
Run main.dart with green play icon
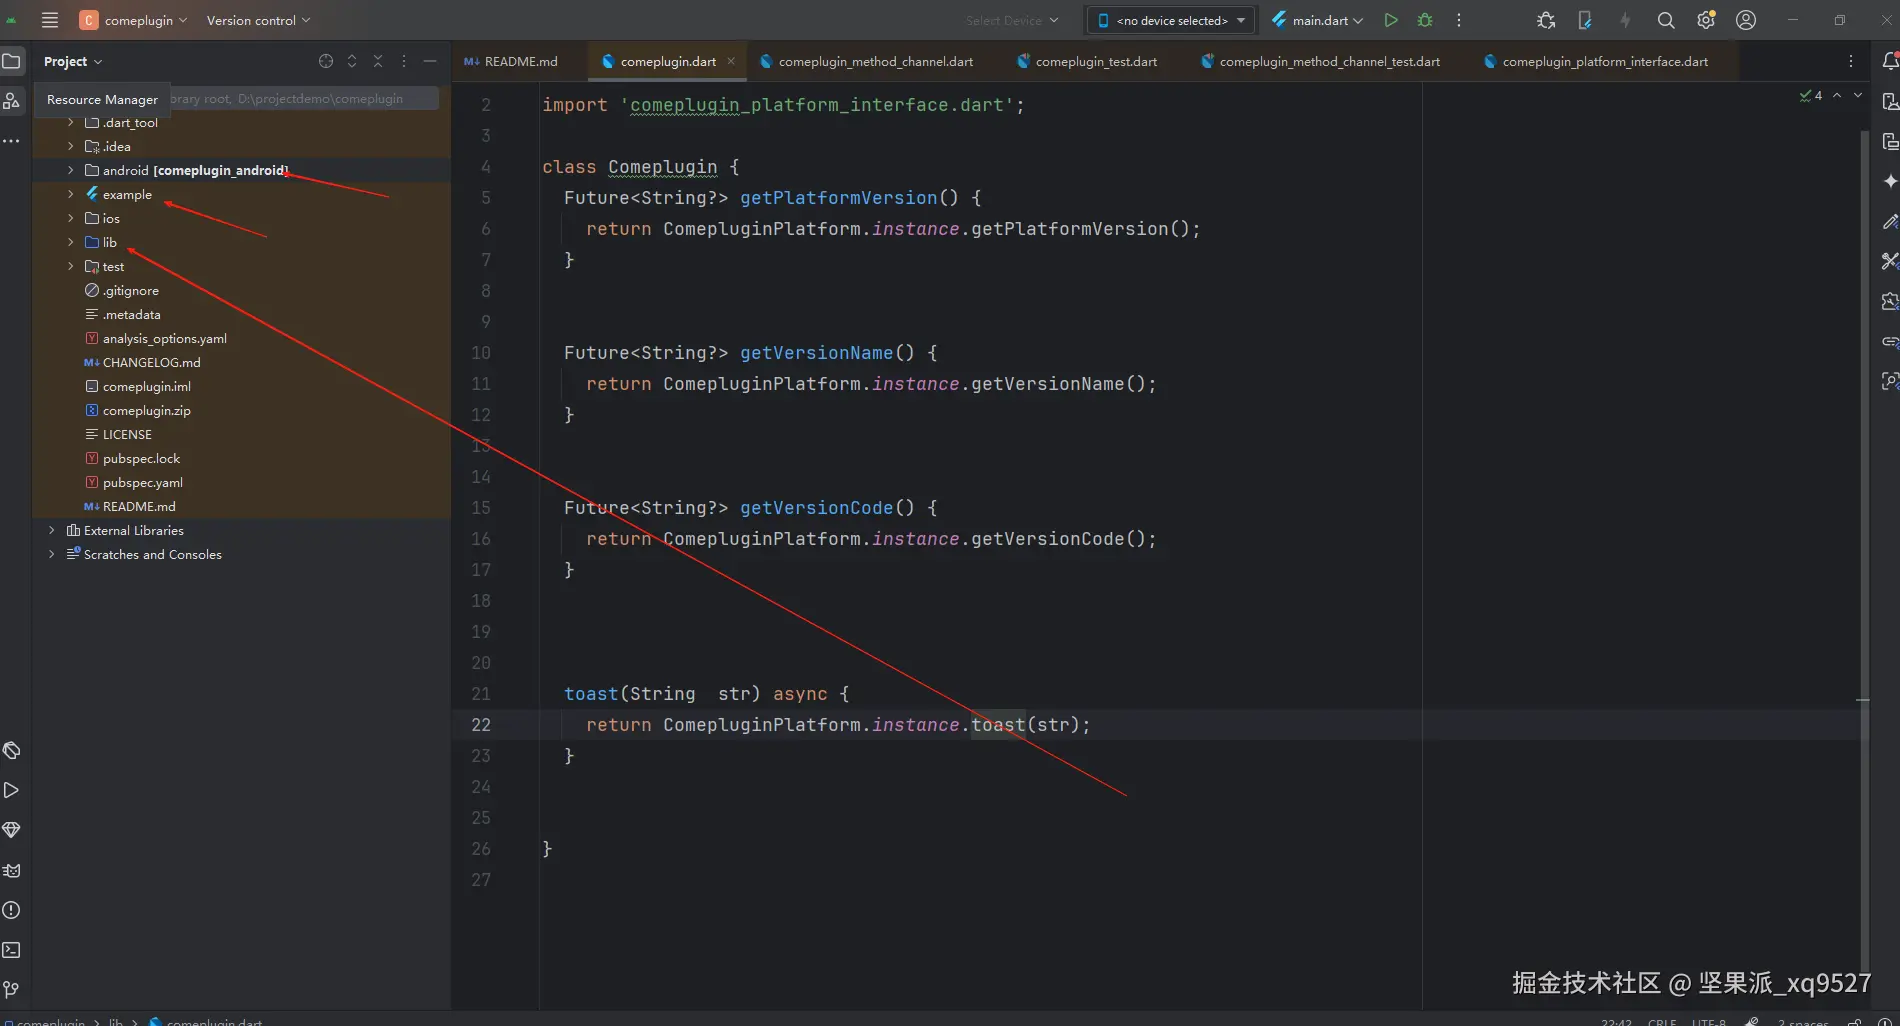(x=1391, y=20)
